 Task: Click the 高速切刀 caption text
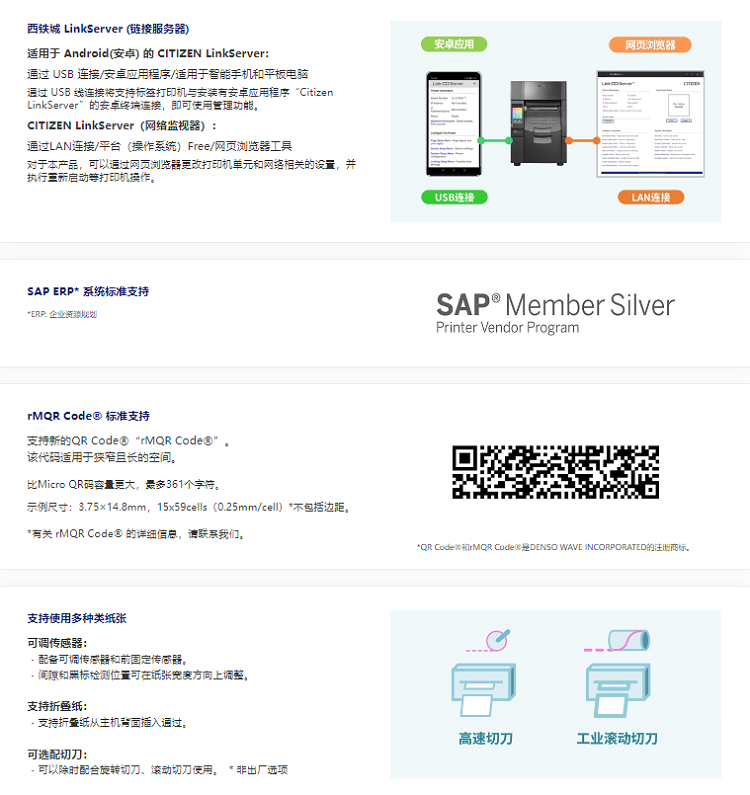coord(486,739)
